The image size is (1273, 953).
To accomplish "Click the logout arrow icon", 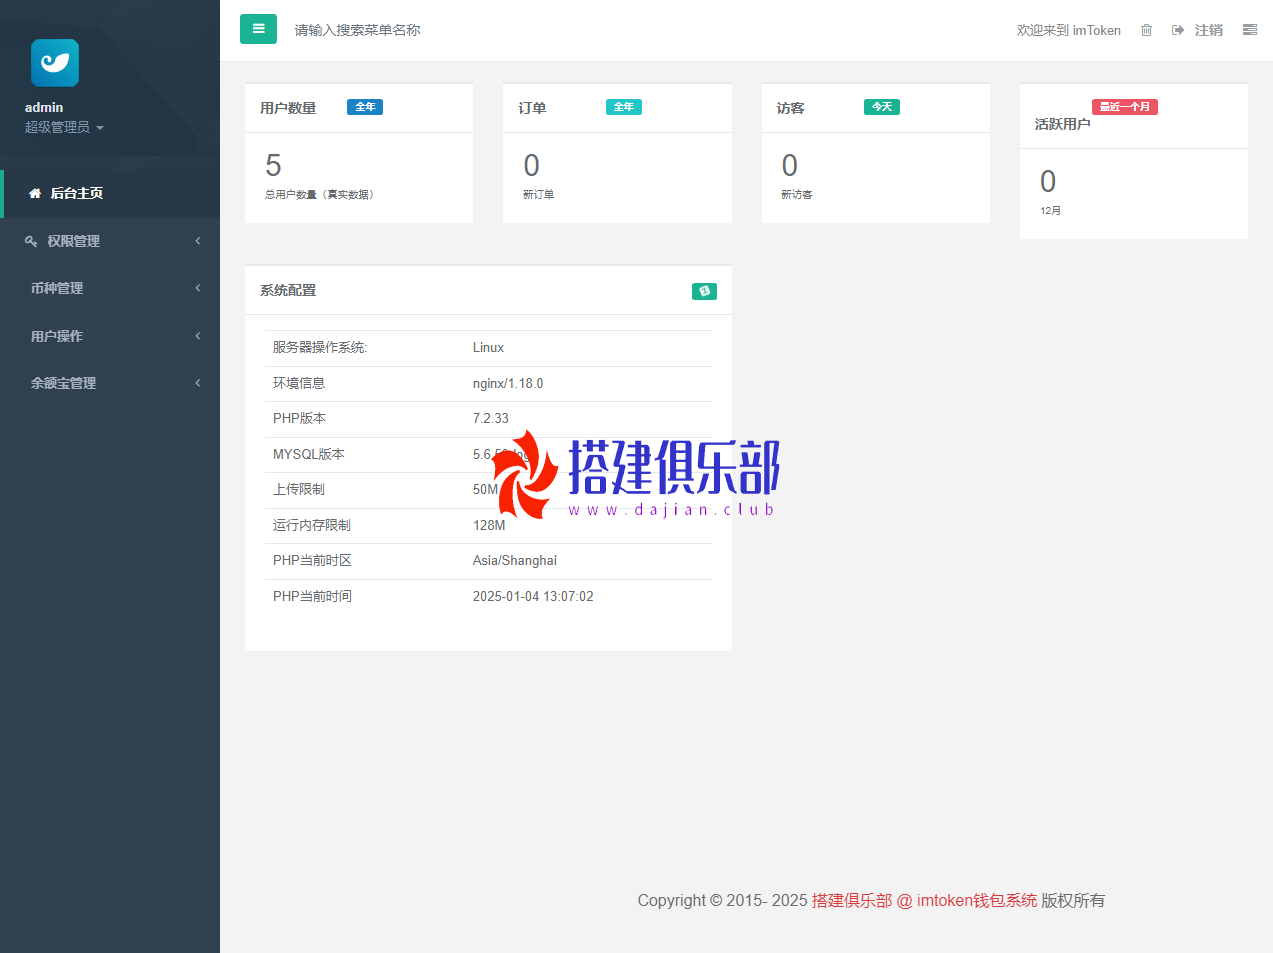I will coord(1178,30).
